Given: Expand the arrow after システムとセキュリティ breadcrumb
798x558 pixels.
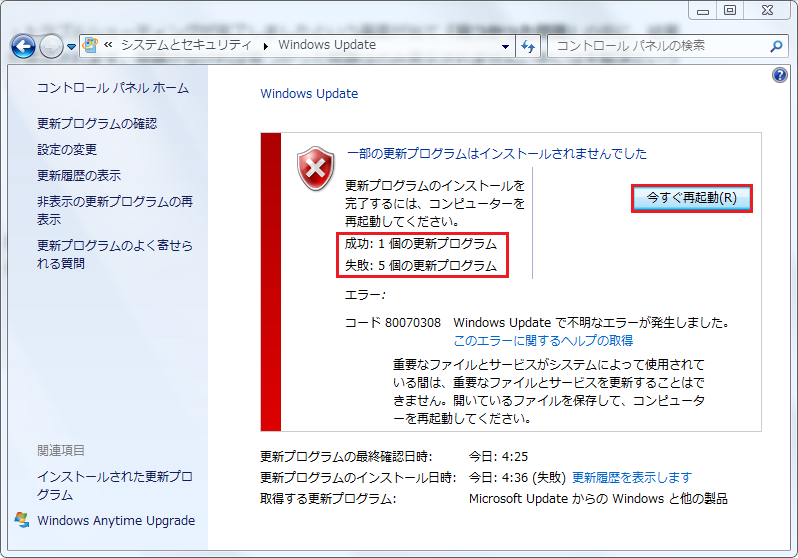Looking at the screenshot, I should pyautogui.click(x=265, y=46).
